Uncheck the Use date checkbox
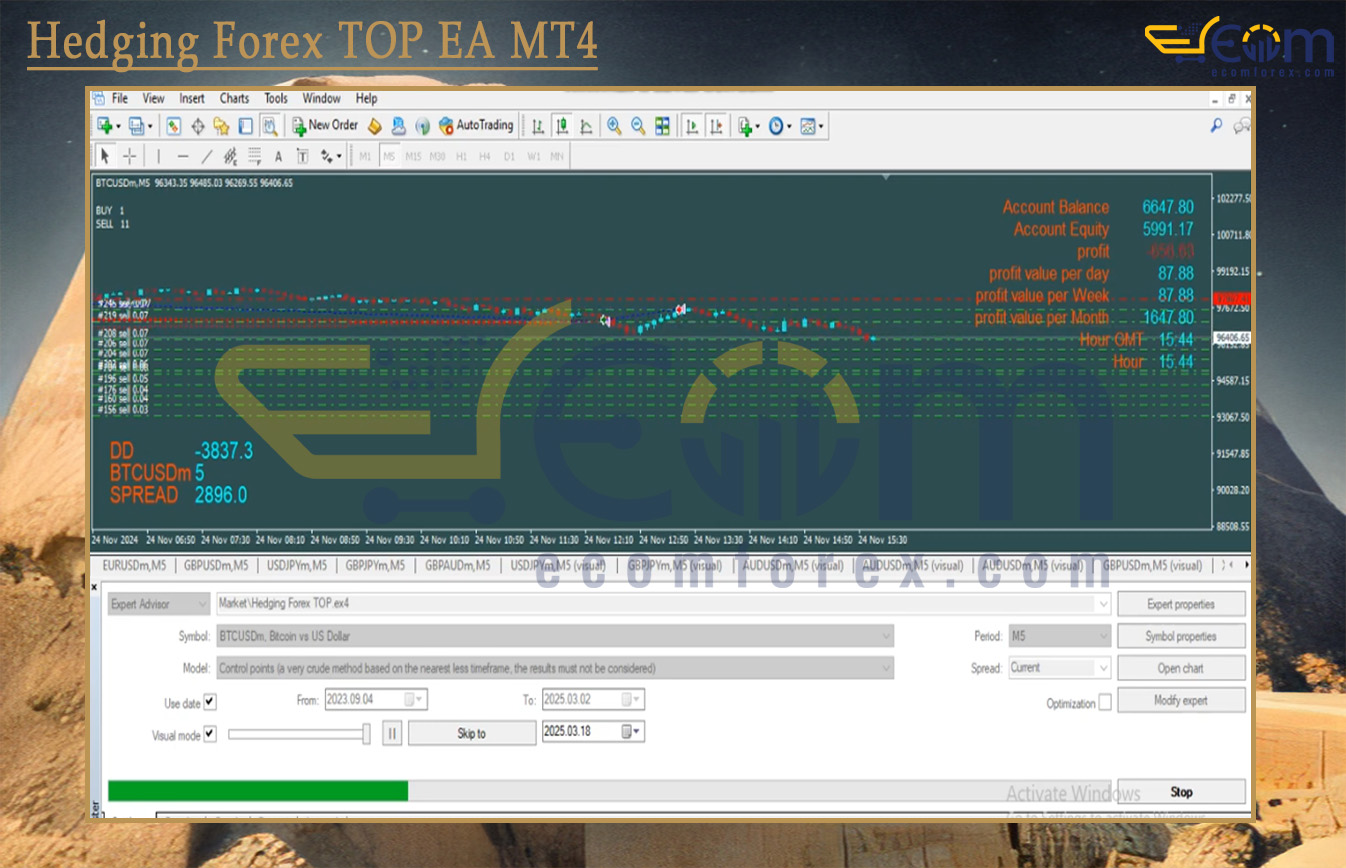The width and height of the screenshot is (1346, 868). coord(209,703)
